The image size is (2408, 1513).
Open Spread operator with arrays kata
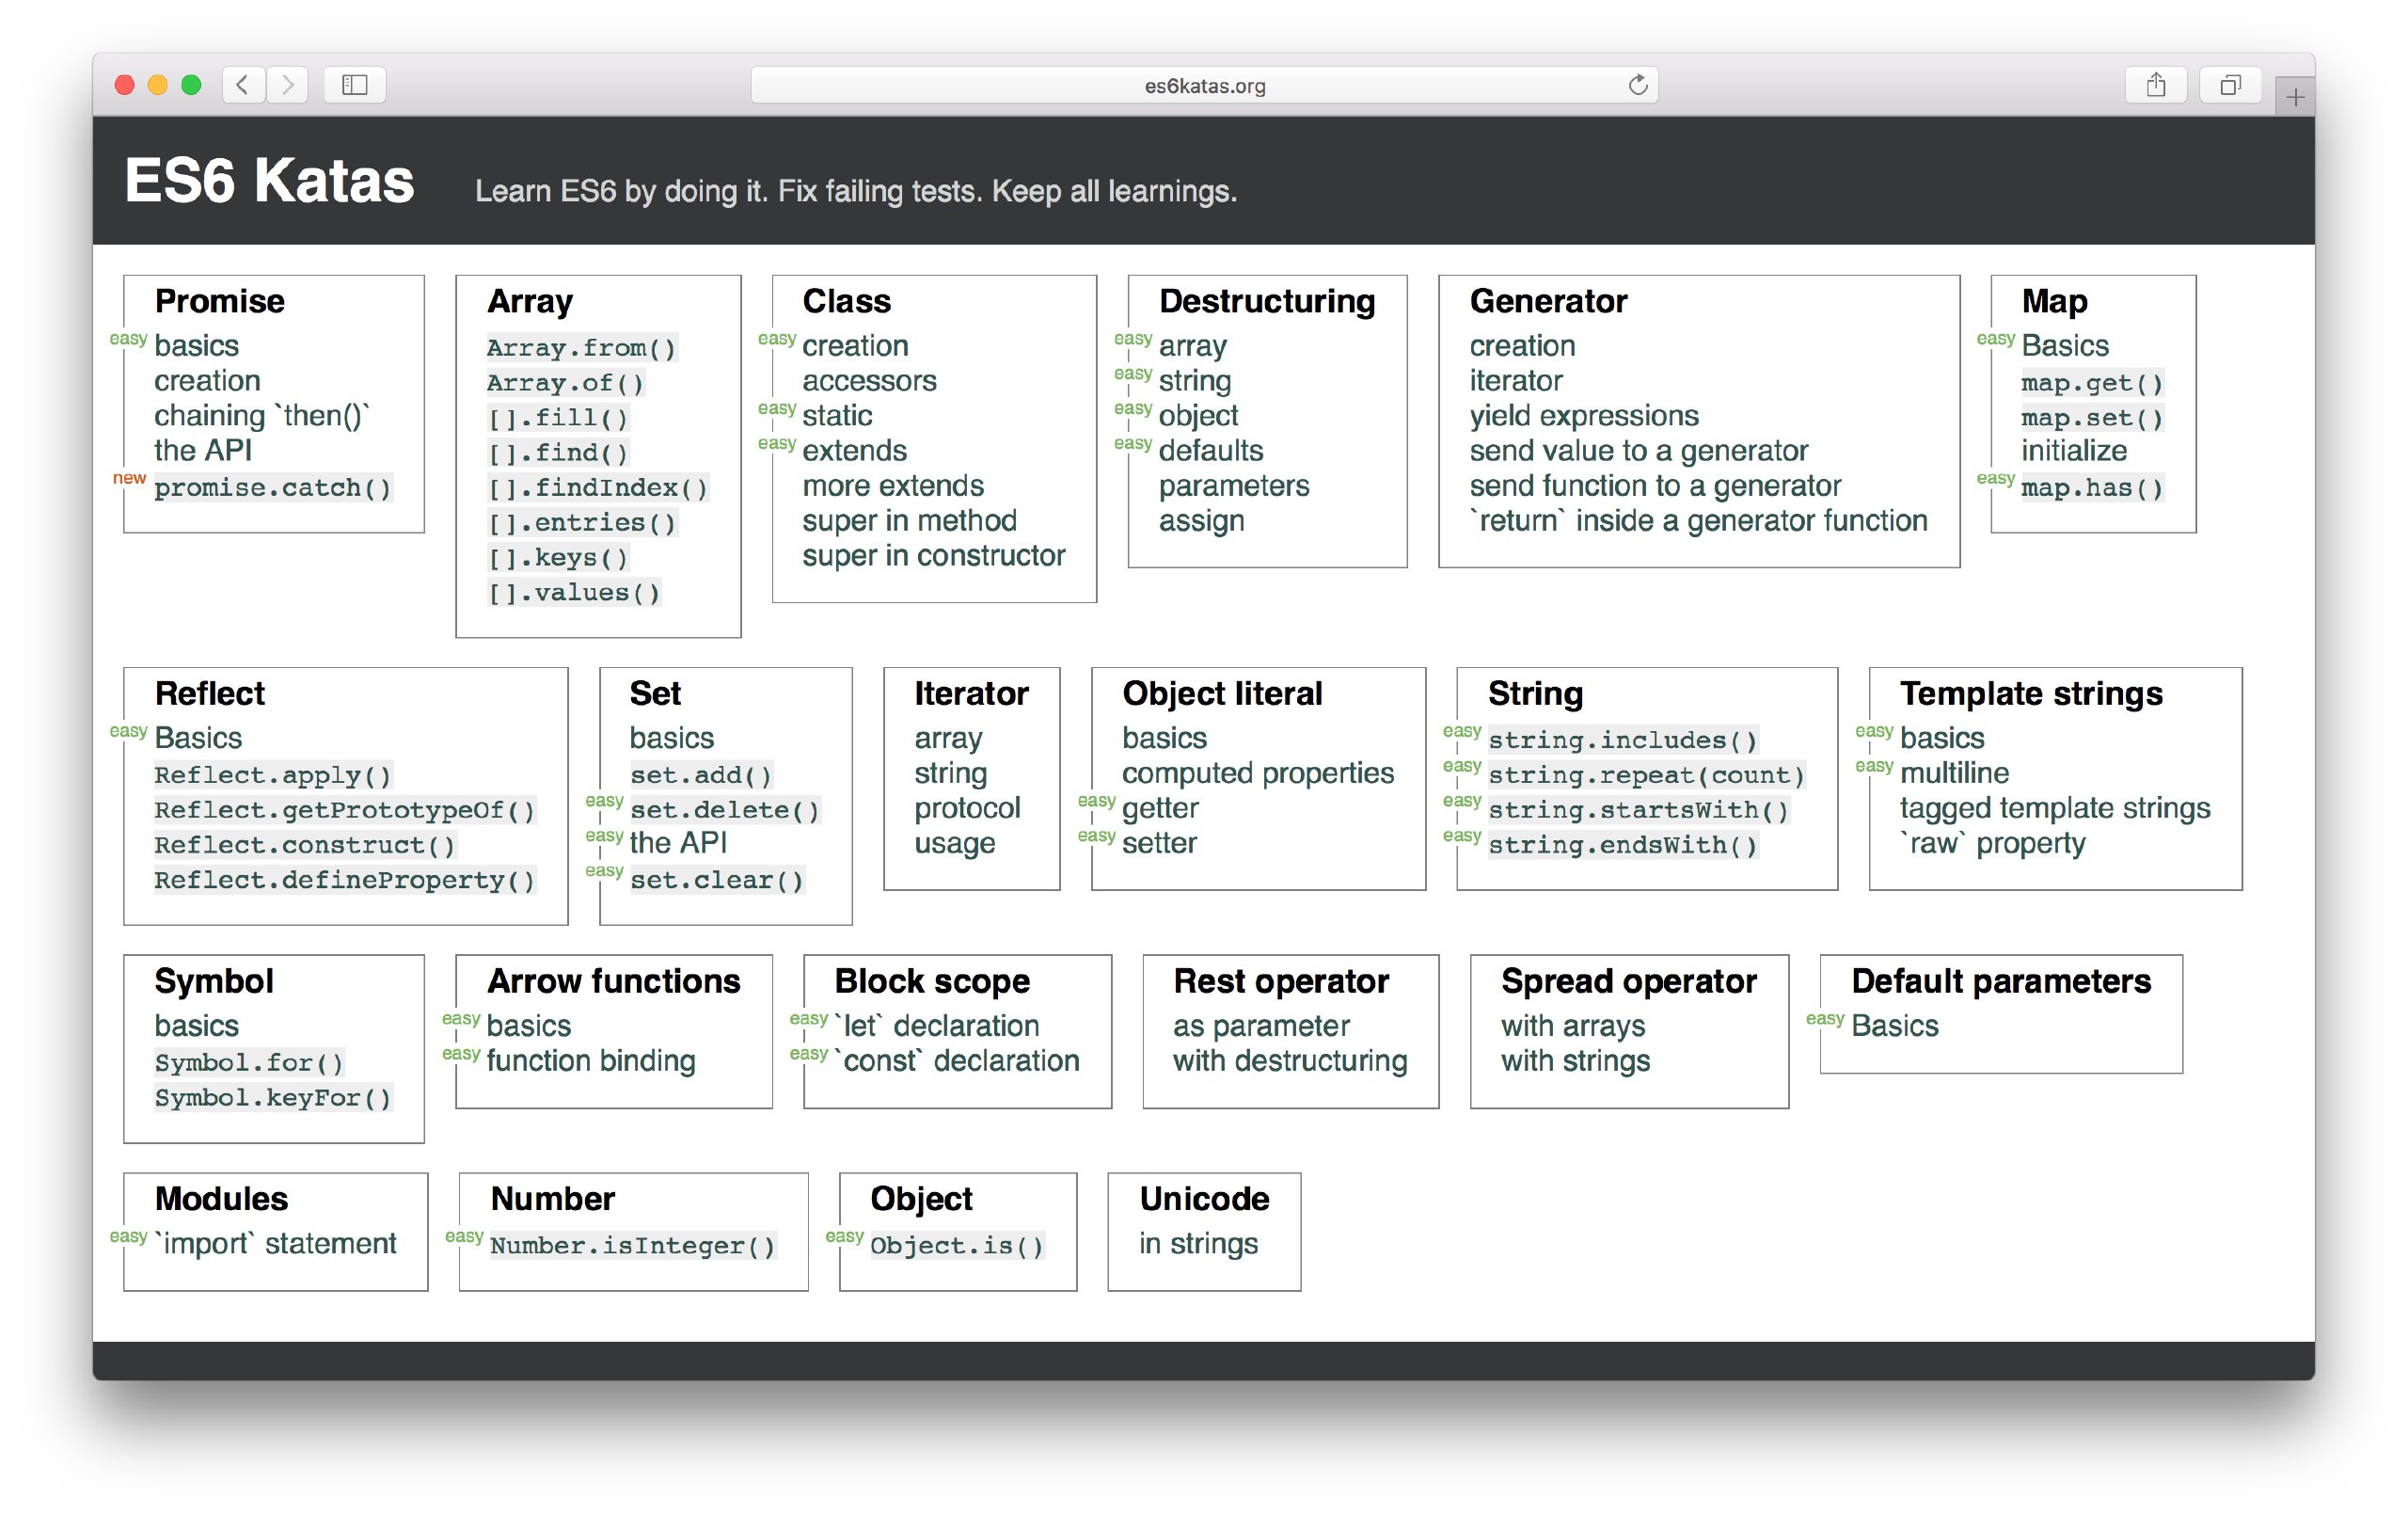(1573, 1025)
